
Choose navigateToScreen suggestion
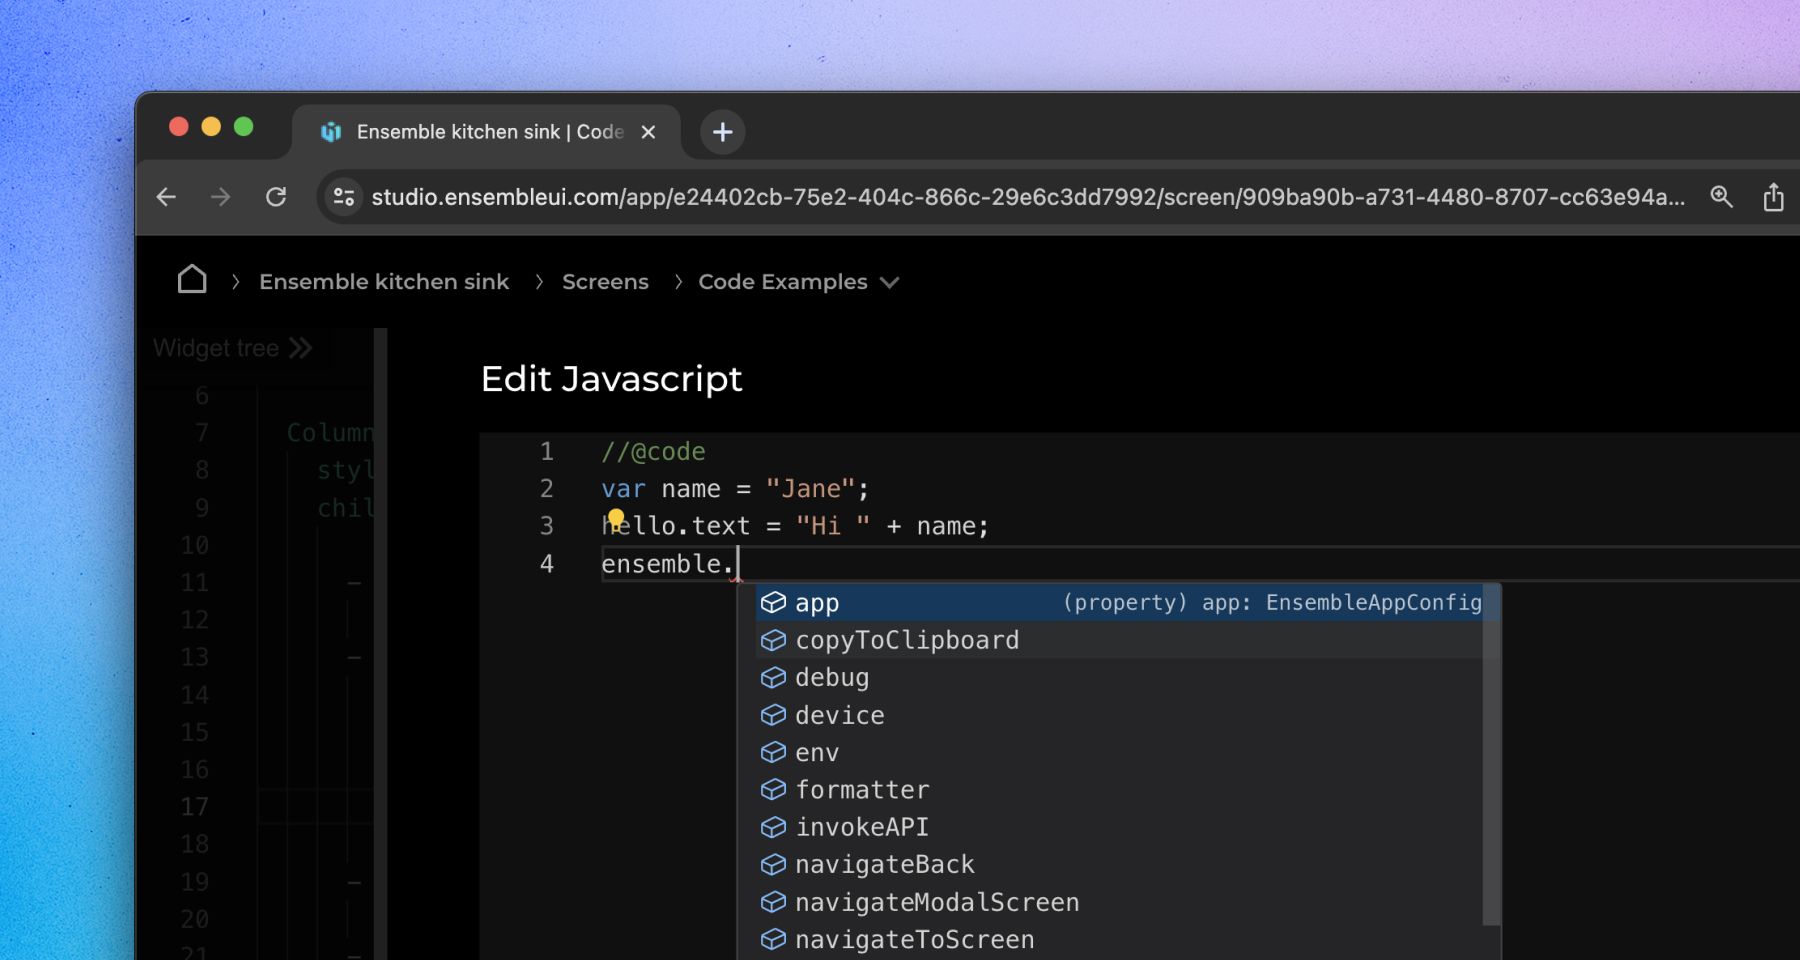point(1120,940)
